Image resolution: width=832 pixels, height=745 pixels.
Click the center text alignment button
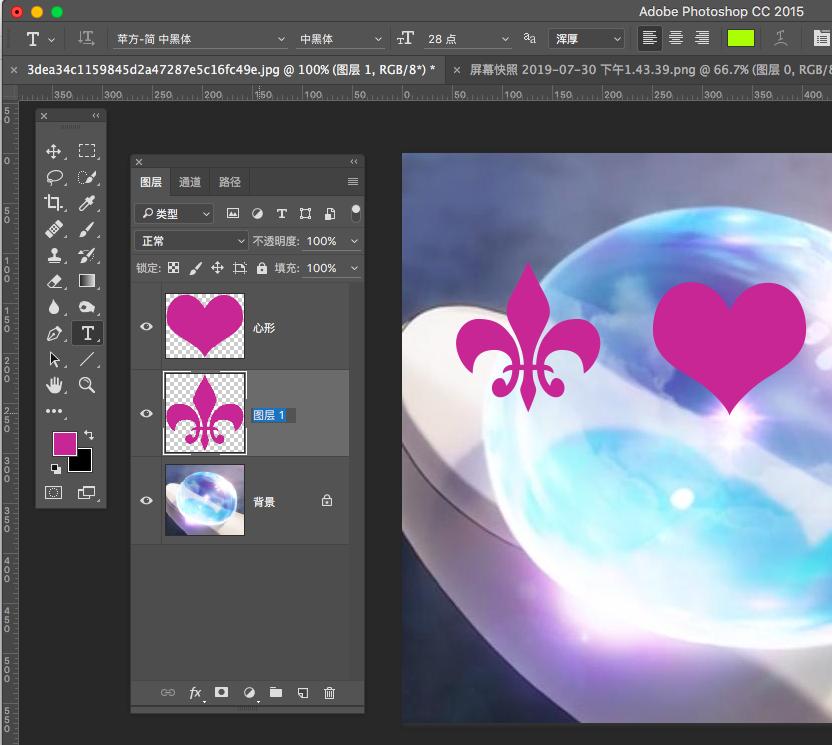[676, 38]
